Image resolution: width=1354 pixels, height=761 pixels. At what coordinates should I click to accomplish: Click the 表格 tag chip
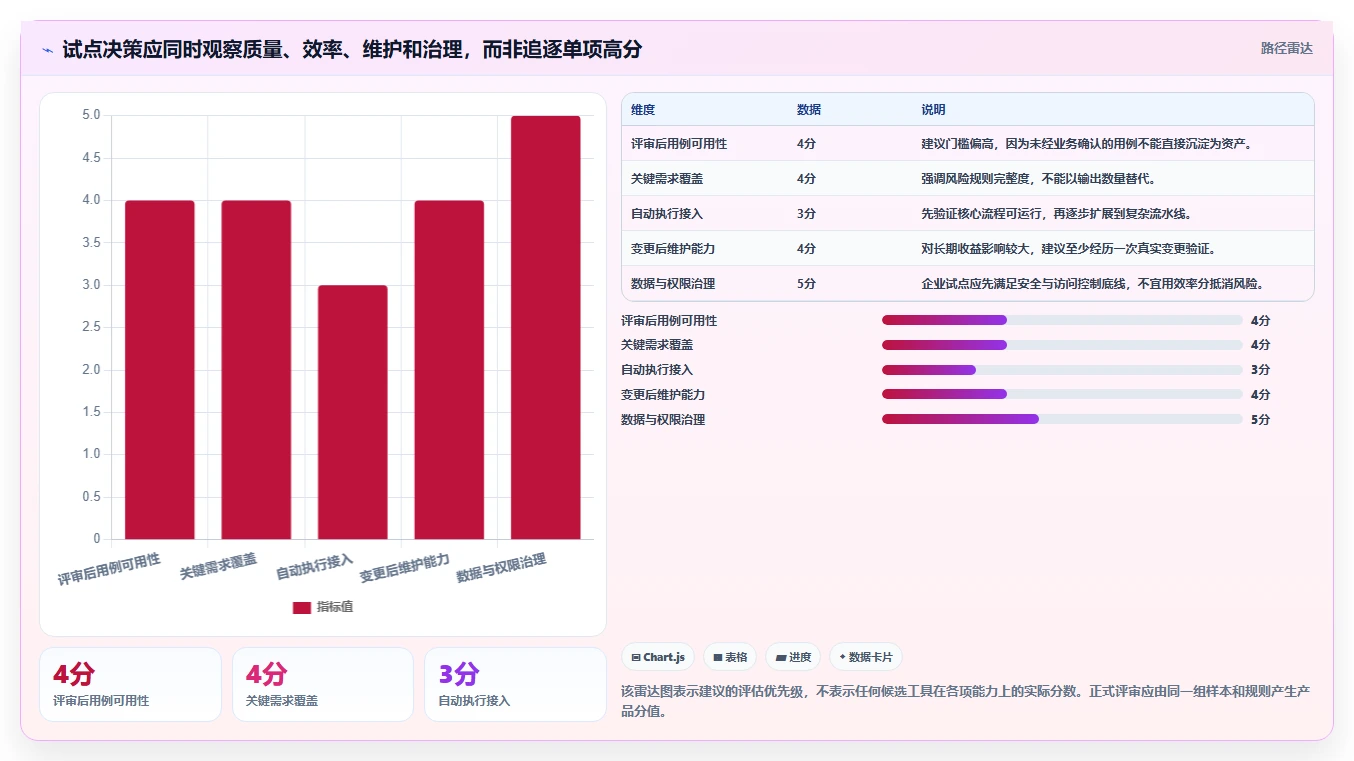click(x=730, y=657)
